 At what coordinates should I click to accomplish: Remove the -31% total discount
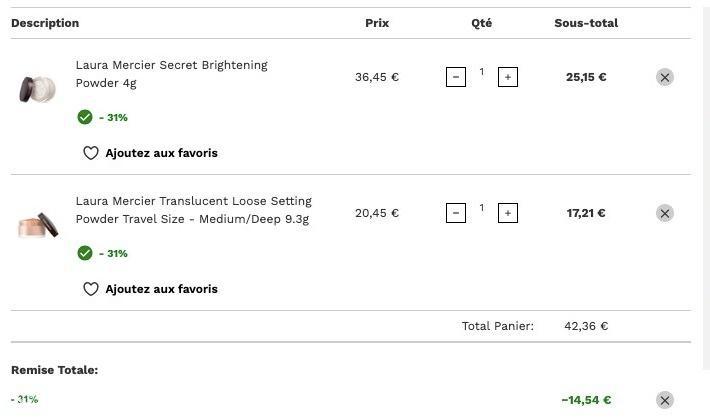[x=665, y=400]
